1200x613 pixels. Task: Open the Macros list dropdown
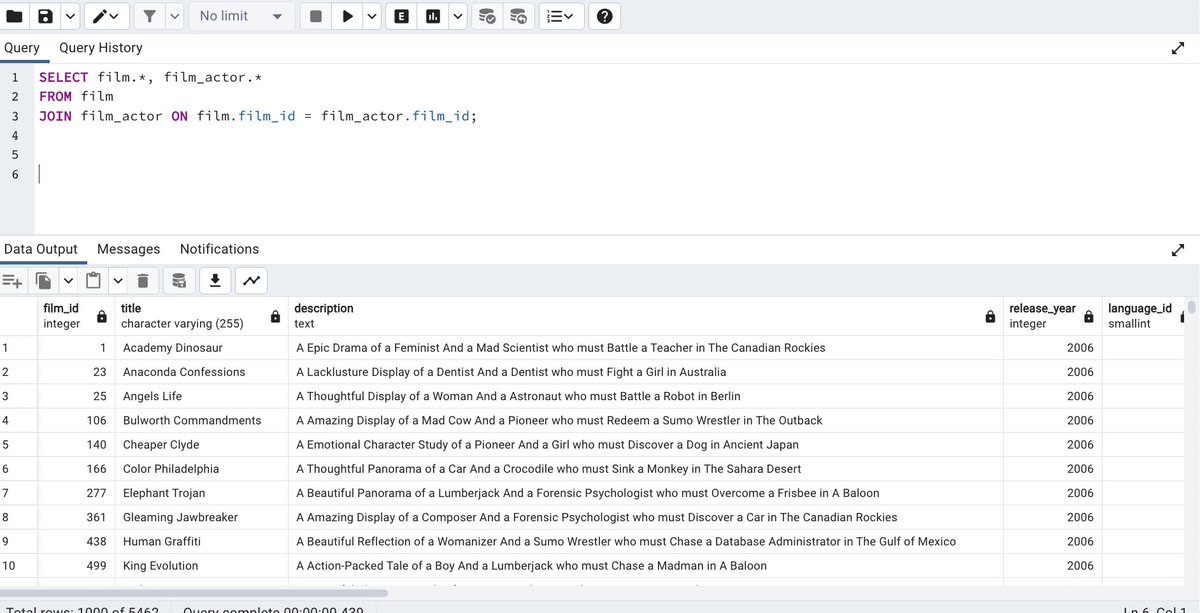[x=562, y=16]
